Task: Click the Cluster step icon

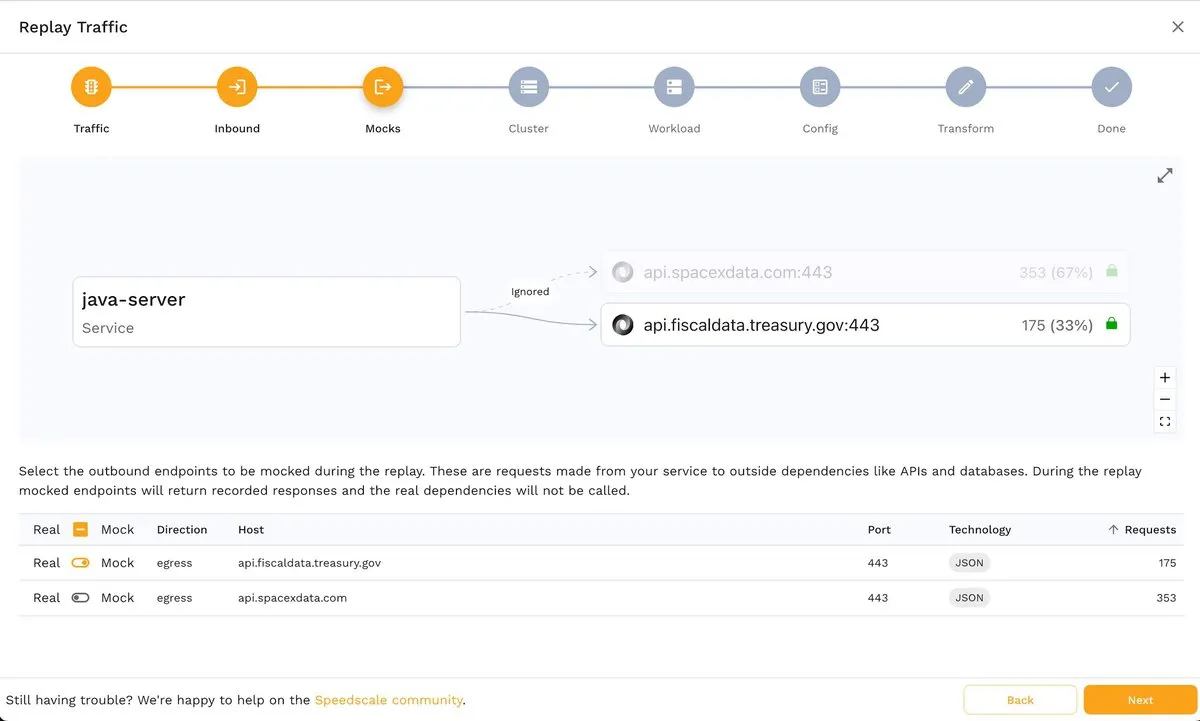Action: pos(528,87)
